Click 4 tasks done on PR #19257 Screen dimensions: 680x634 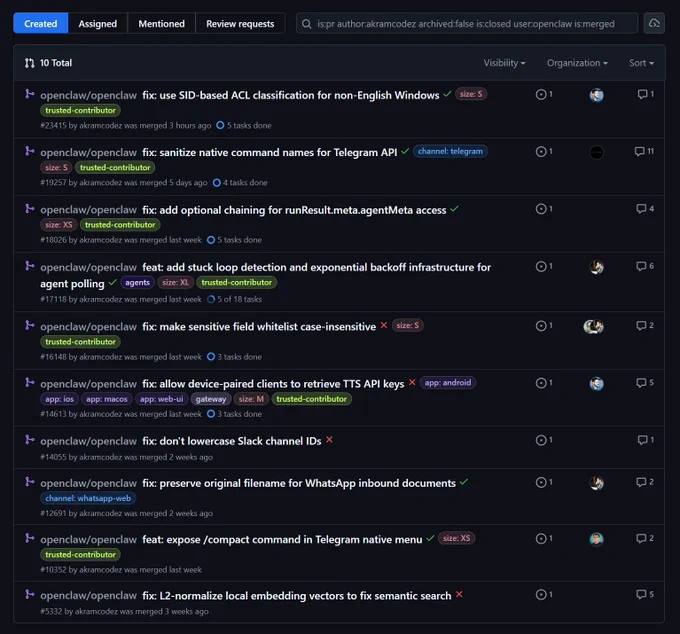[x=240, y=183]
